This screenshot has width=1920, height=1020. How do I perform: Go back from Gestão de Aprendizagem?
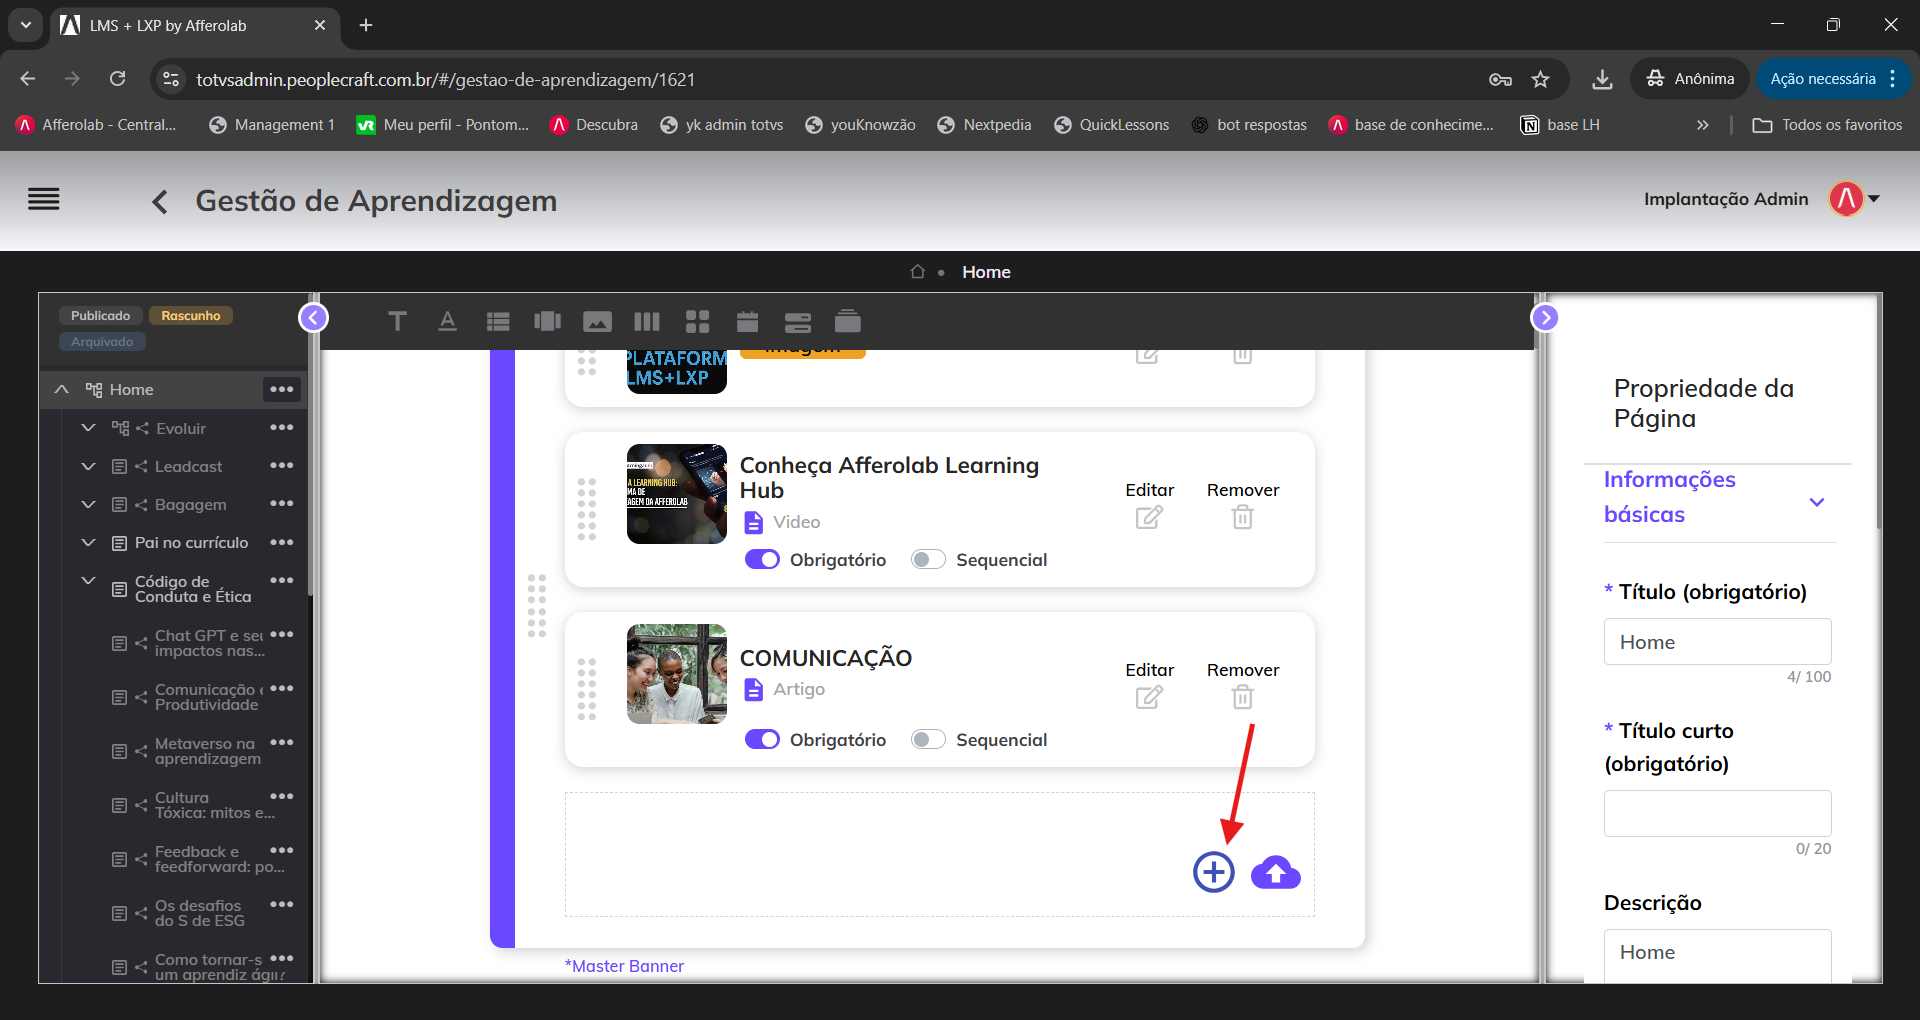pyautogui.click(x=160, y=202)
